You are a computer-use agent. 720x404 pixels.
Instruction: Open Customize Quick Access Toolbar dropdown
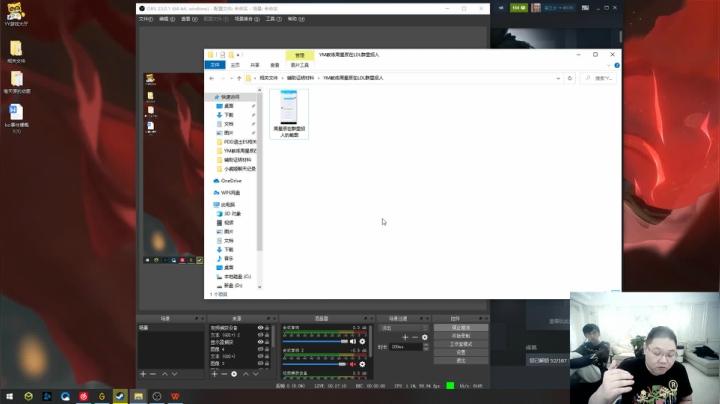point(238,55)
